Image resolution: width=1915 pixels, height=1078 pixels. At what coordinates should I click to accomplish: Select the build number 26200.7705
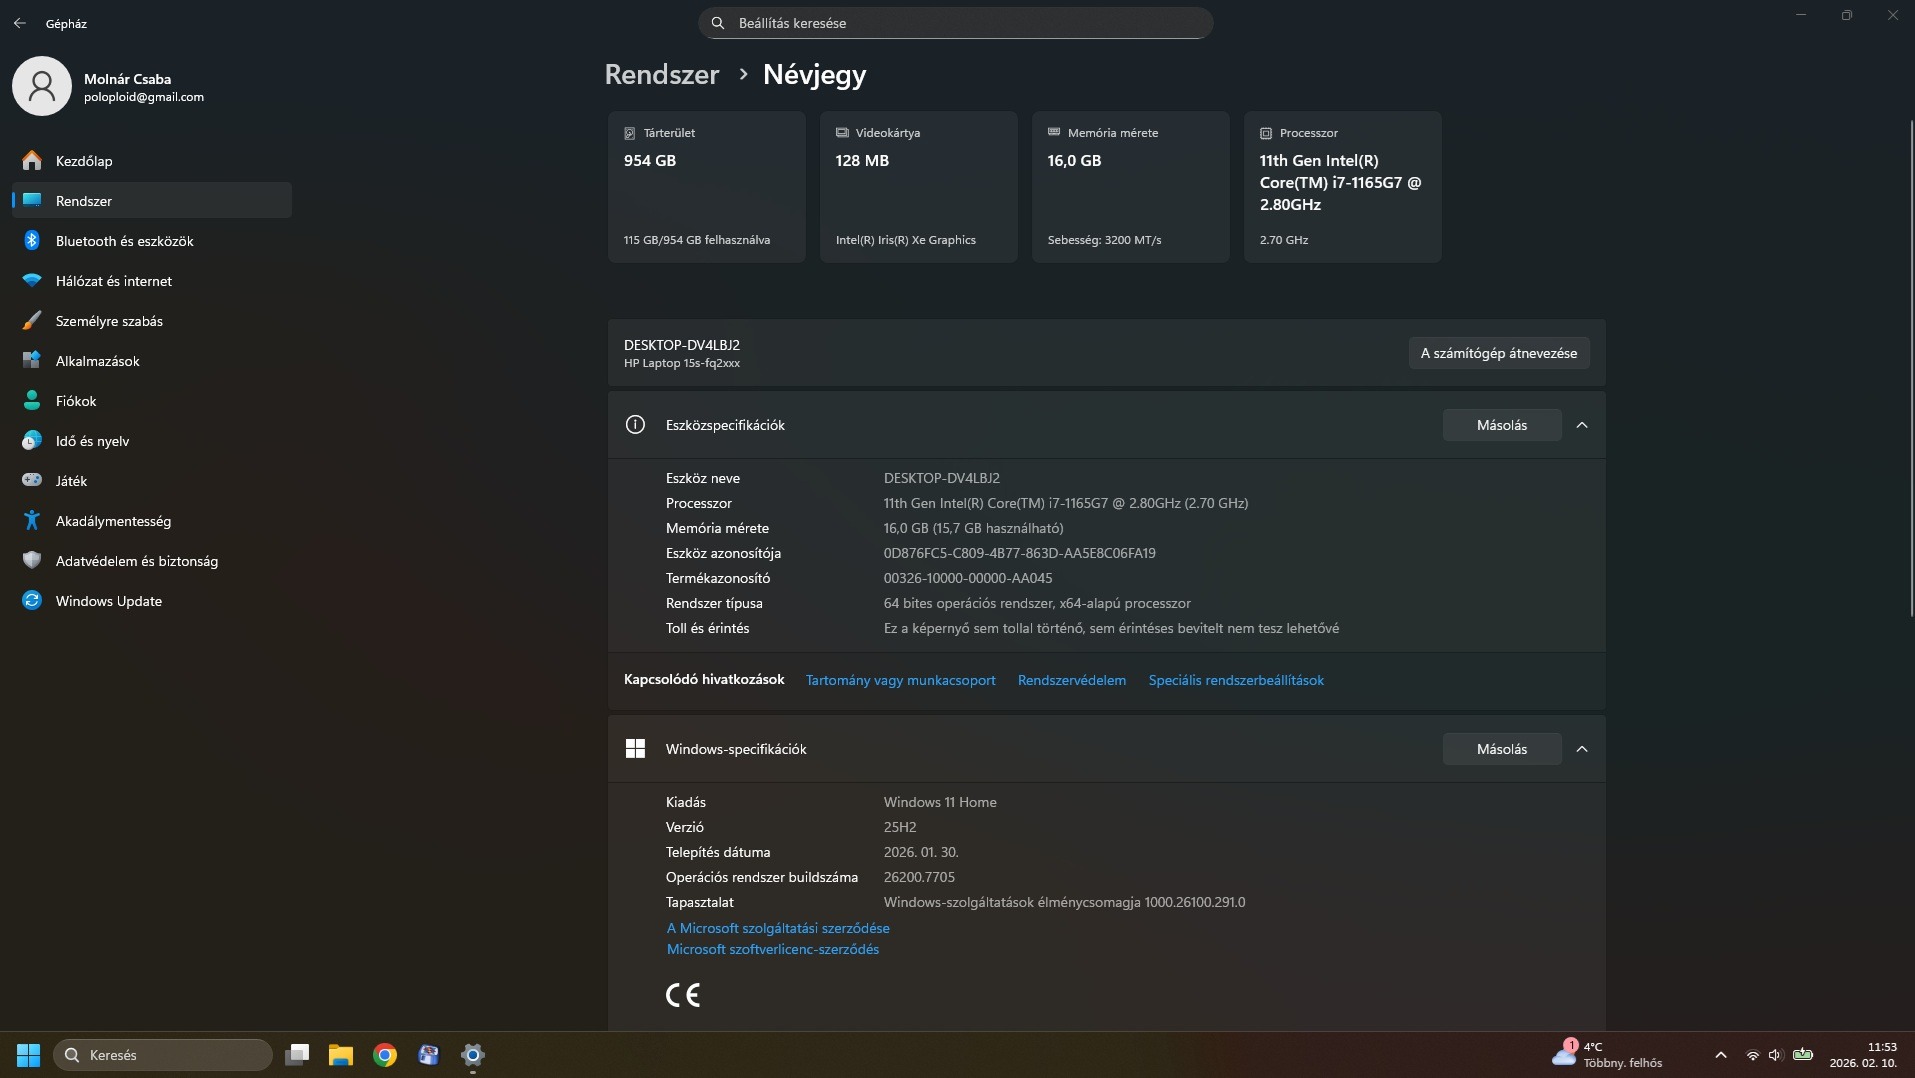[919, 877]
